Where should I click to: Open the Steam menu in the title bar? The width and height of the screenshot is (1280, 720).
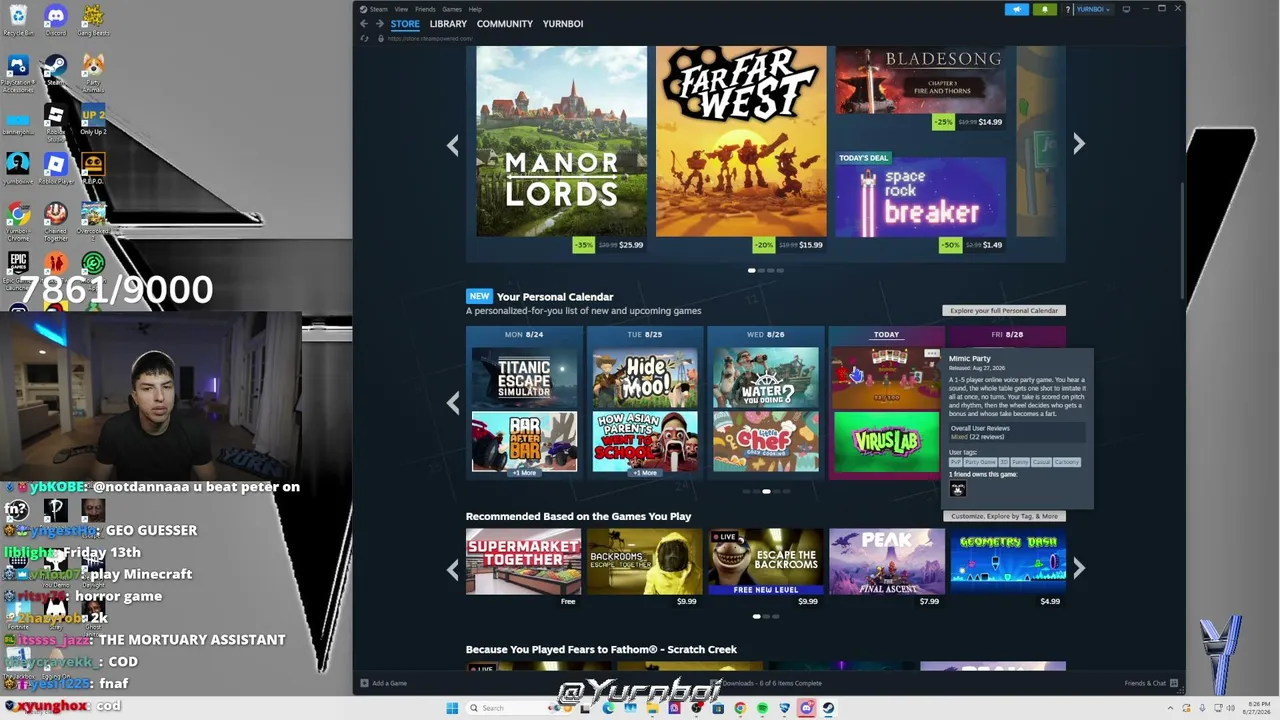click(x=379, y=9)
